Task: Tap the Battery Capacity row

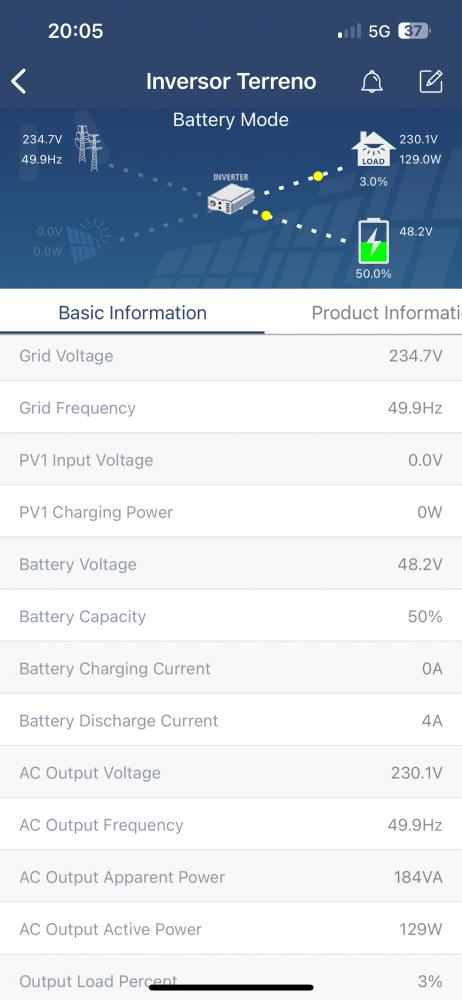Action: 231,617
